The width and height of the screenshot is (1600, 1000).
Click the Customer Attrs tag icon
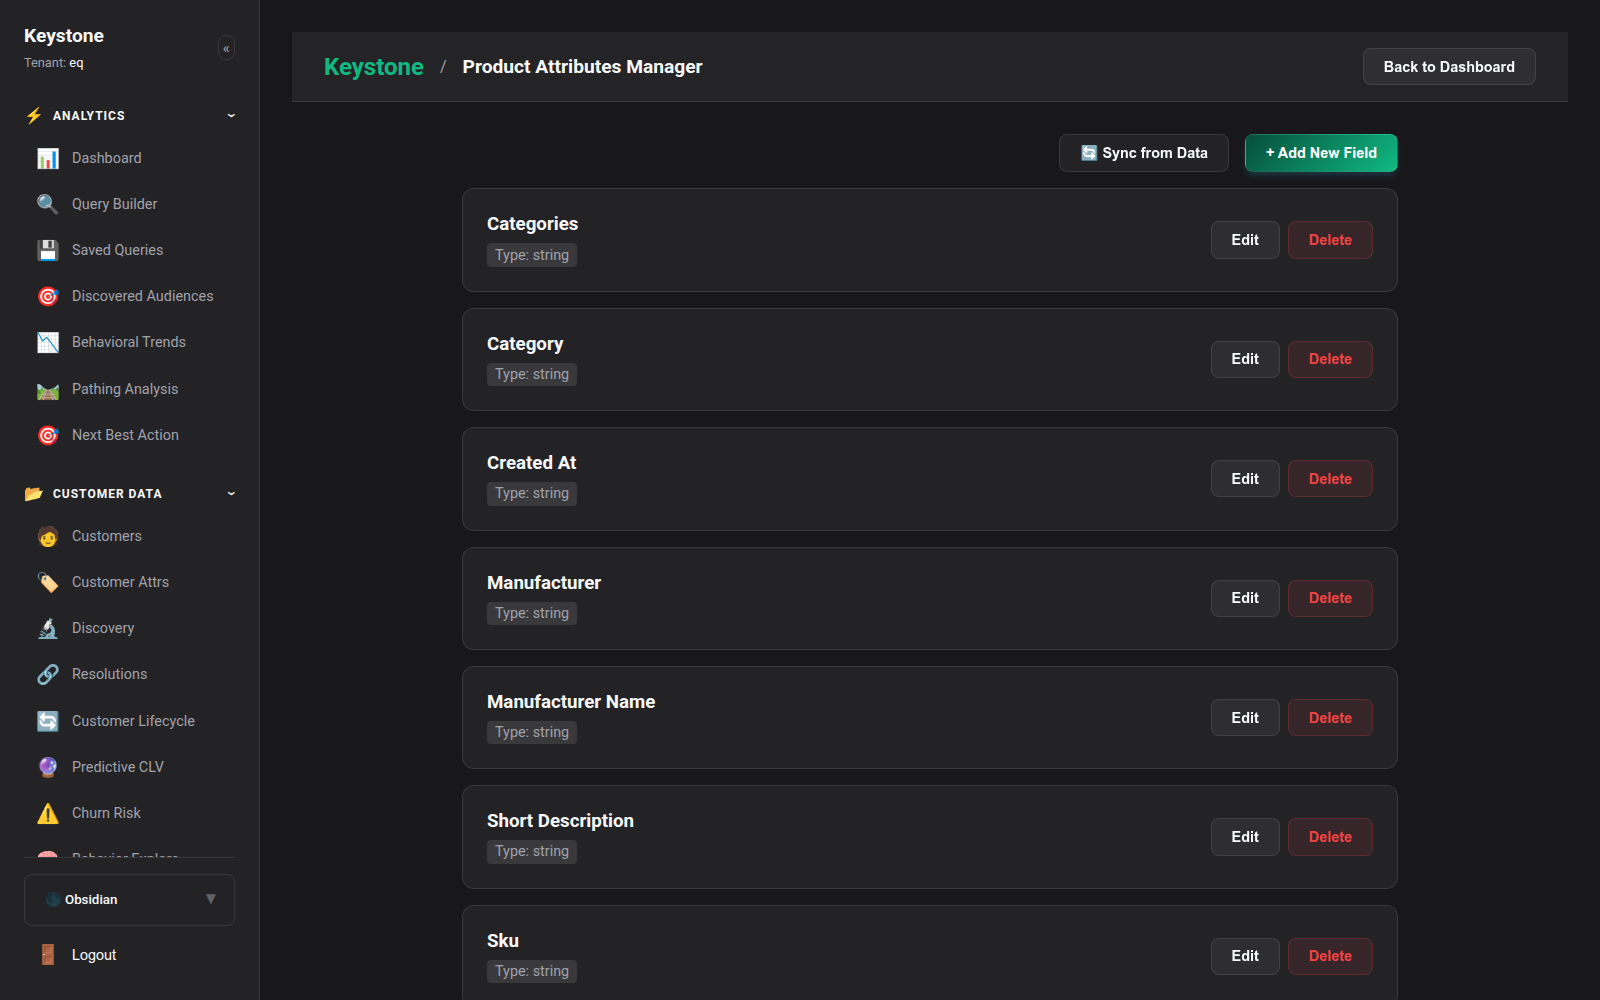pyautogui.click(x=48, y=583)
